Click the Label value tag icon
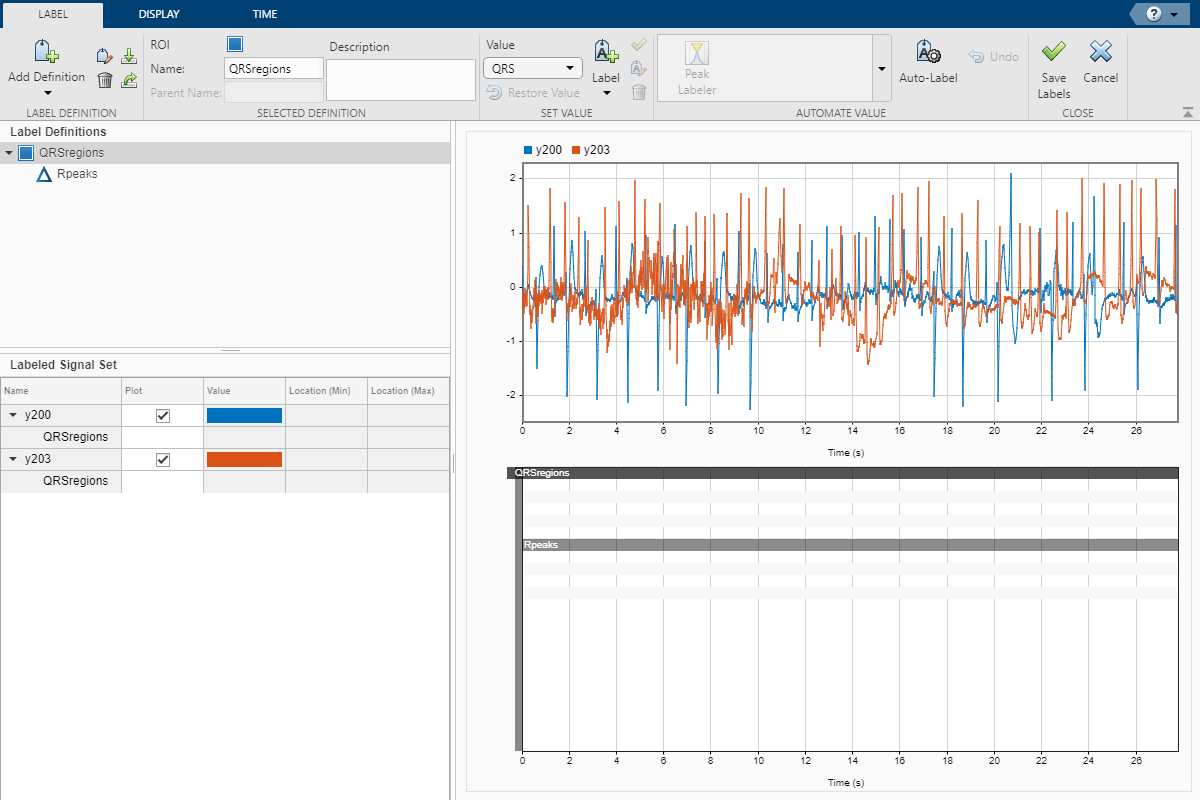The width and height of the screenshot is (1200, 800). (x=606, y=53)
